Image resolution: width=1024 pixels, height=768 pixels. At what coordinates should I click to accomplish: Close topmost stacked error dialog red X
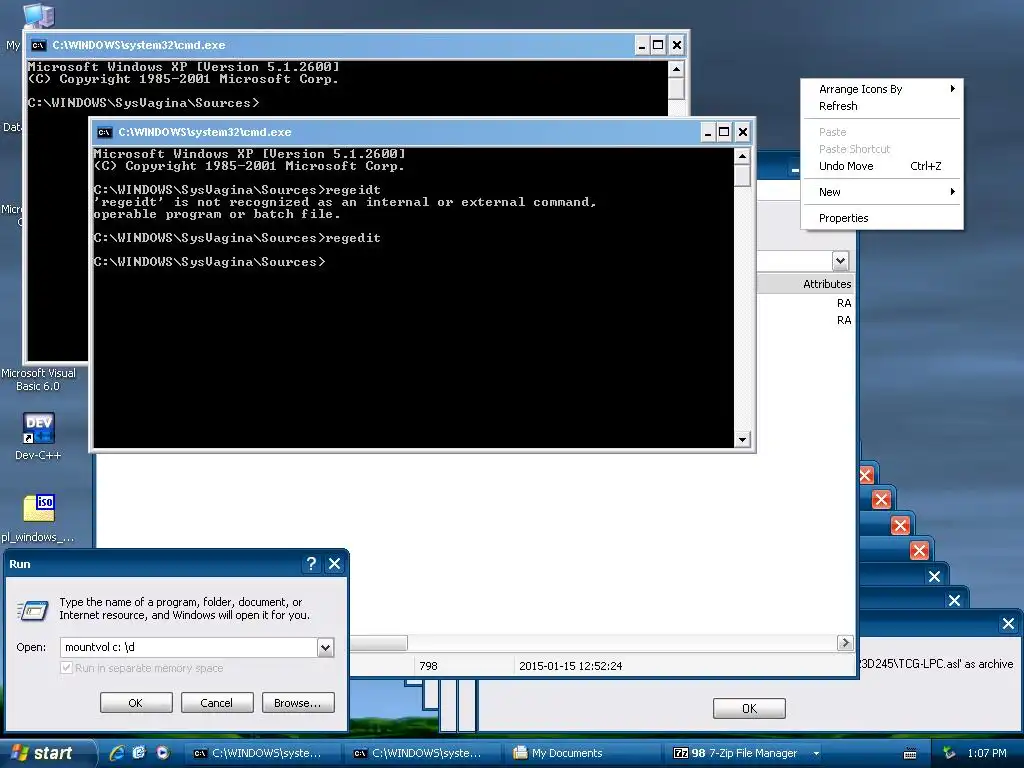(866, 475)
